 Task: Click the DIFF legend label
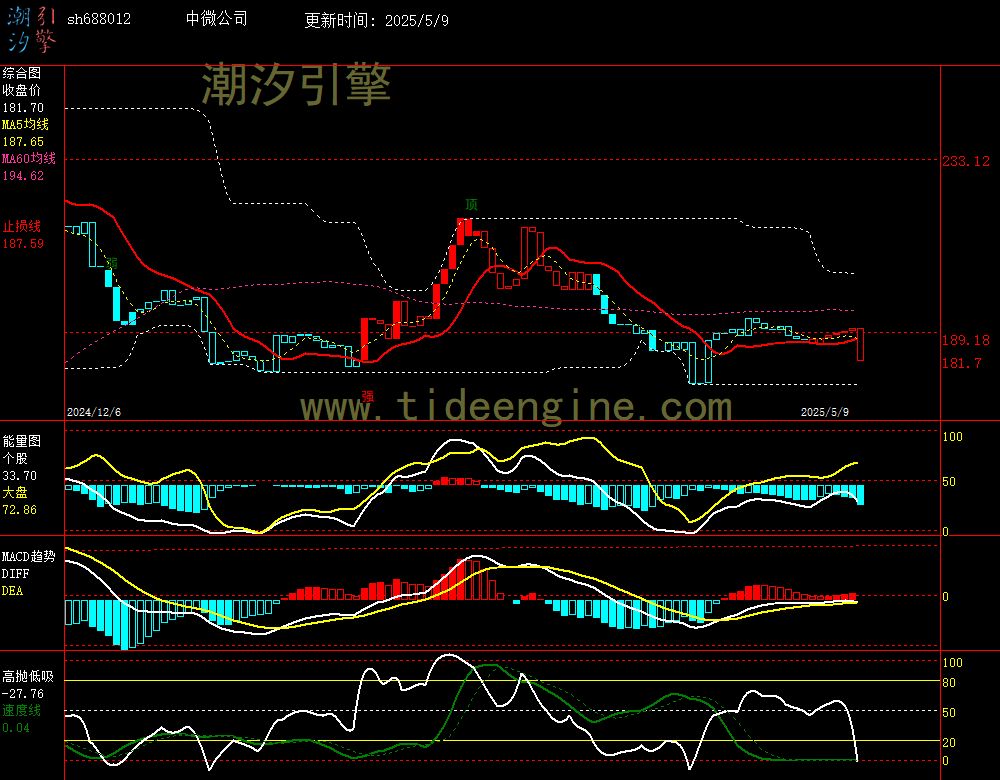click(x=15, y=573)
